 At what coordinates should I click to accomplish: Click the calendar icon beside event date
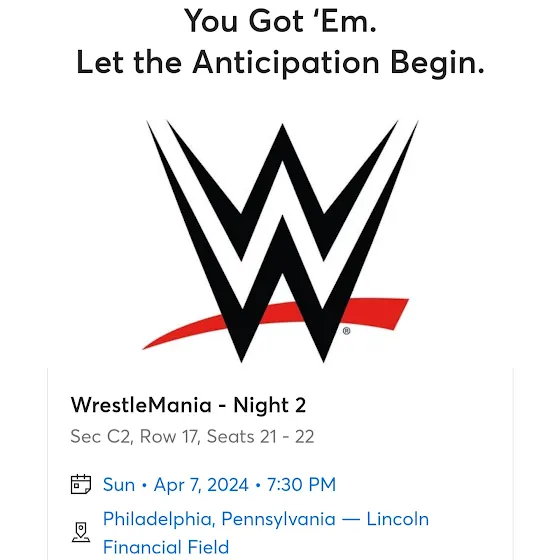coord(81,484)
